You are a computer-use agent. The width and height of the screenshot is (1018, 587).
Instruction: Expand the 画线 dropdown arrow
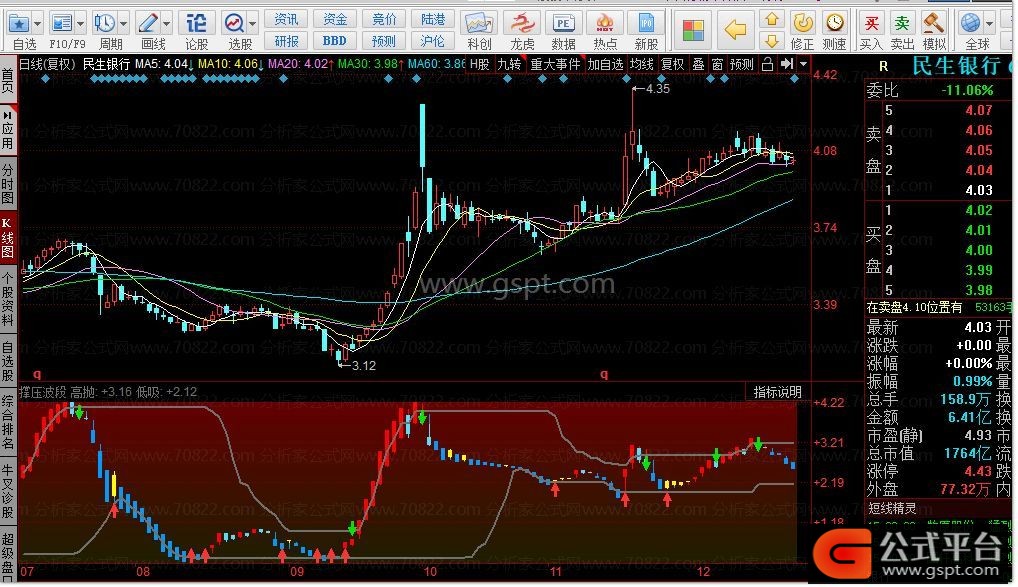[167, 25]
